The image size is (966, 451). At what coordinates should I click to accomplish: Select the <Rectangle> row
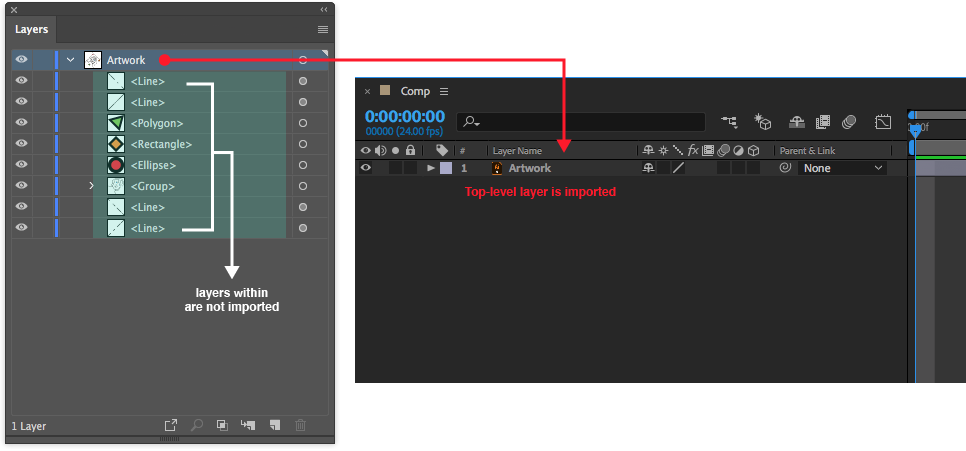(x=161, y=144)
